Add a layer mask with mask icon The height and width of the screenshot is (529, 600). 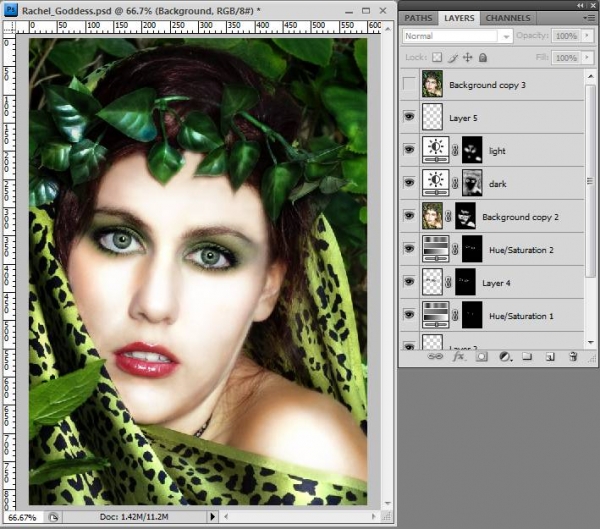click(481, 357)
